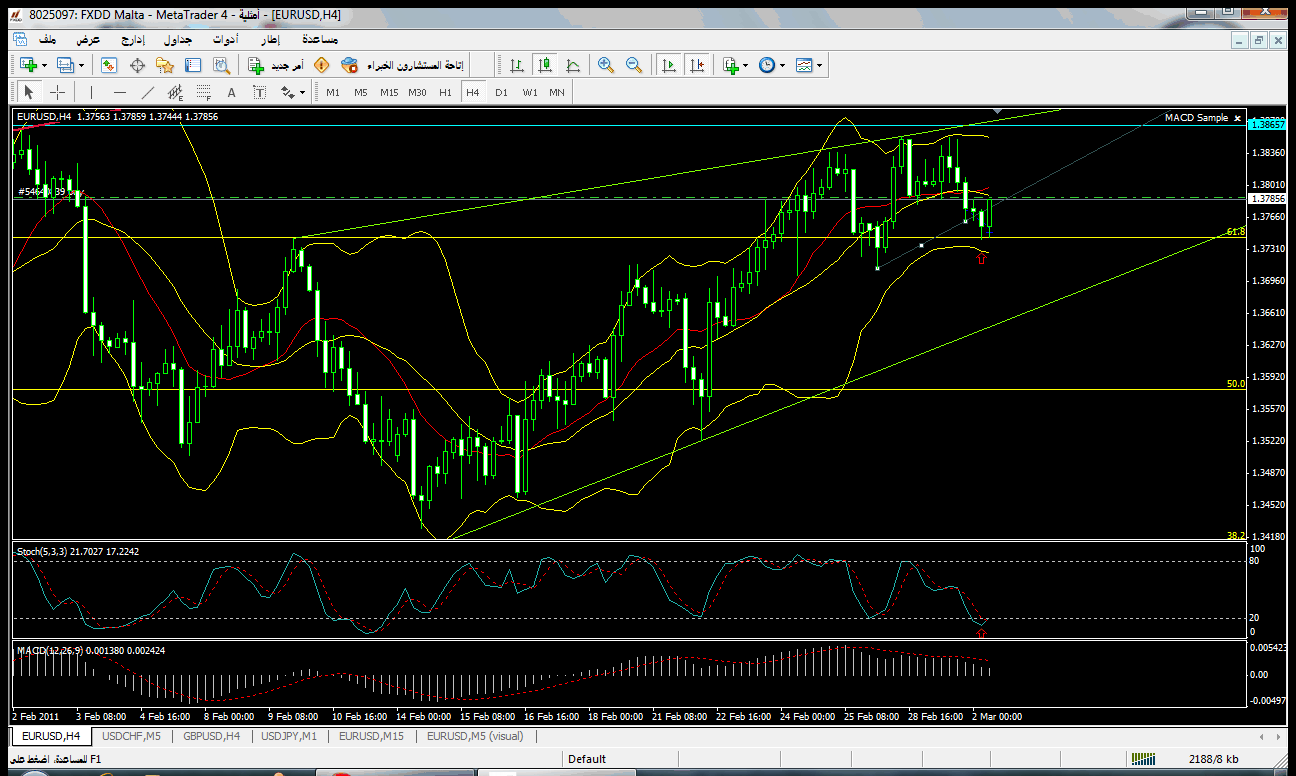The image size is (1296, 776).
Task: Open the جداول (Charts) menu
Action: 178,39
